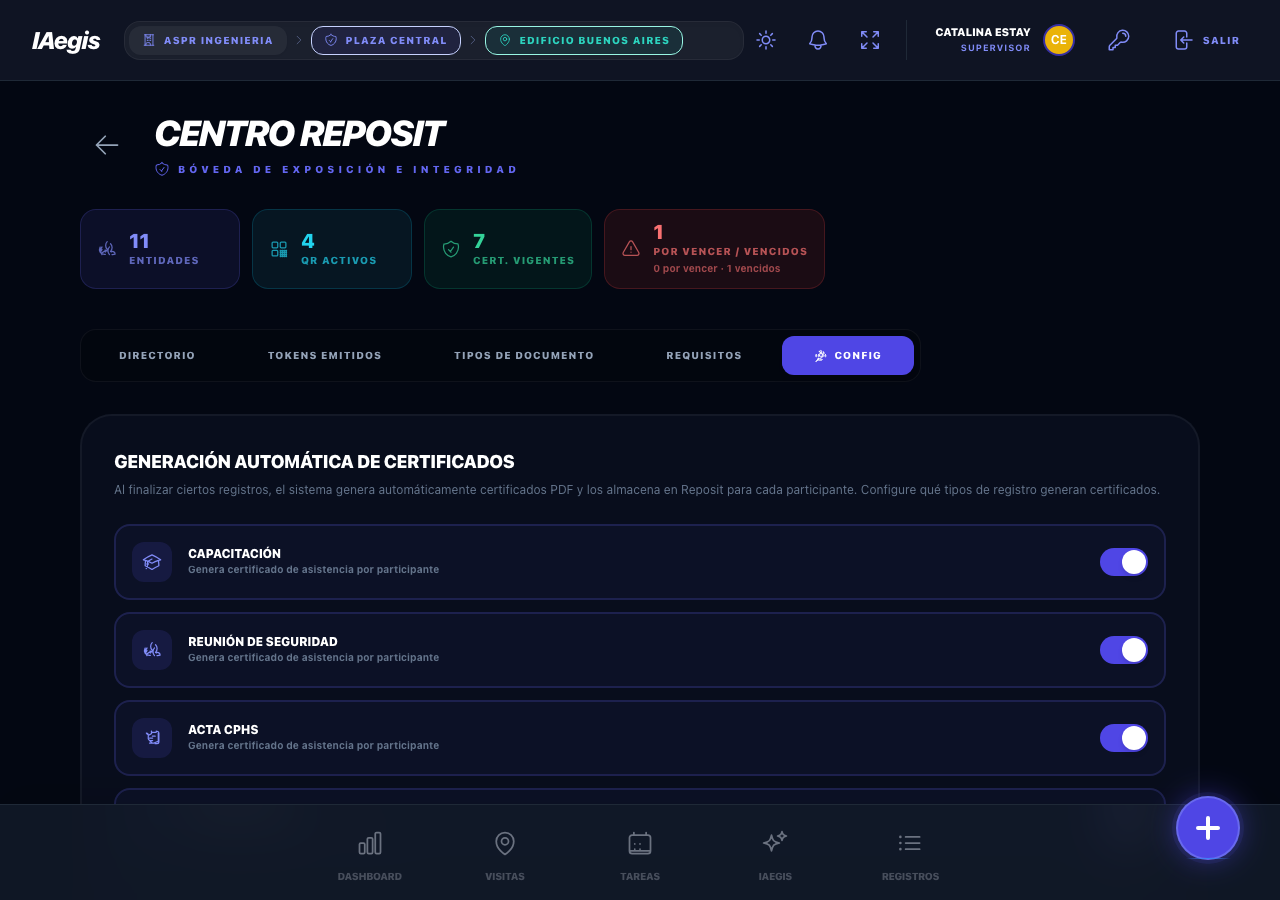The height and width of the screenshot is (900, 1280).
Task: Click the key icon in header
Action: (x=1119, y=40)
